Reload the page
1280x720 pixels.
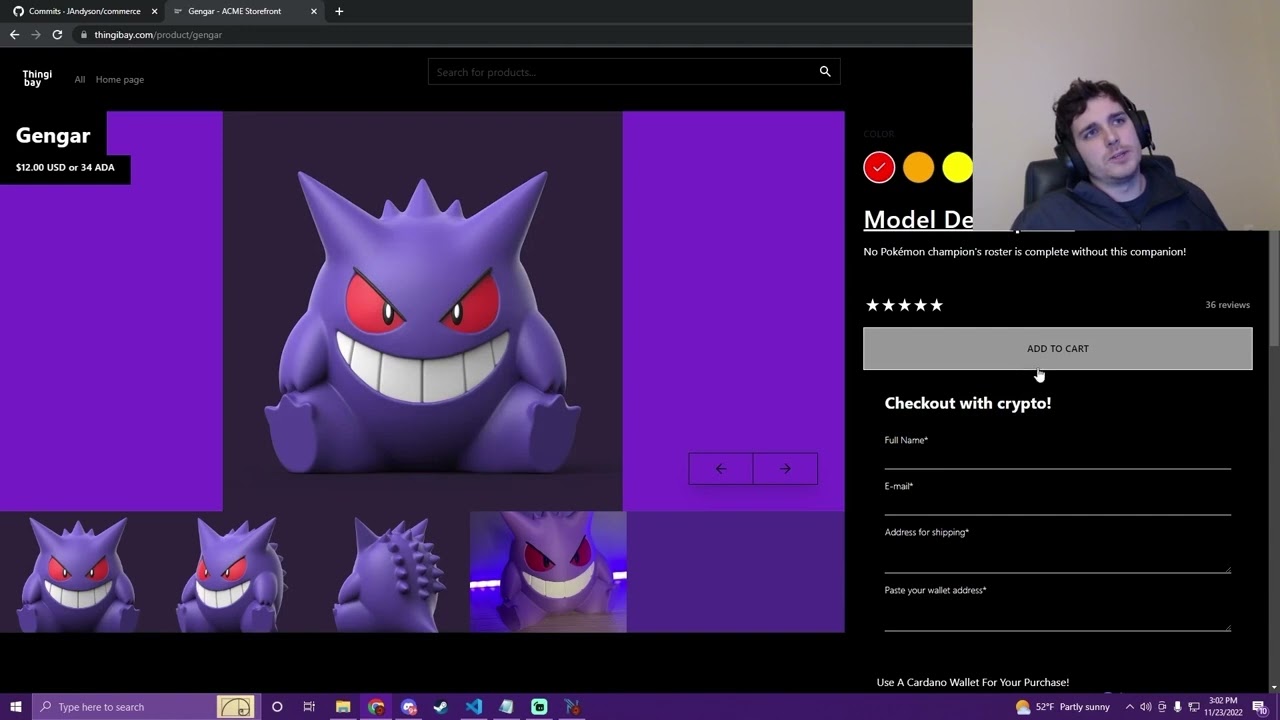(x=57, y=34)
